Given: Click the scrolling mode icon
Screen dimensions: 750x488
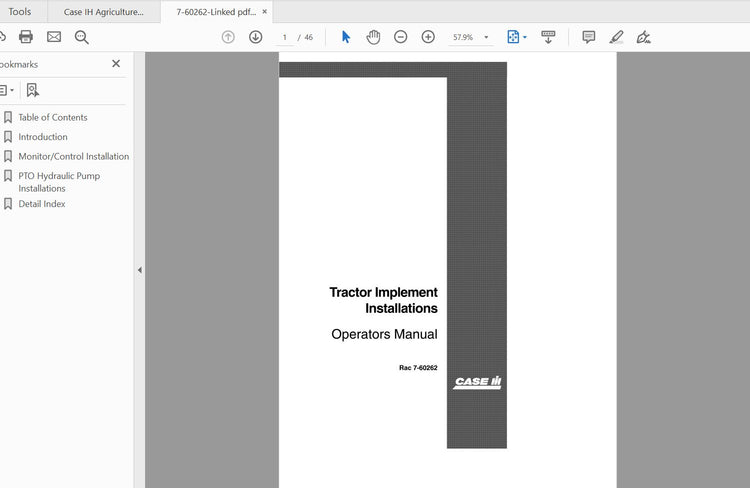Looking at the screenshot, I should point(548,37).
